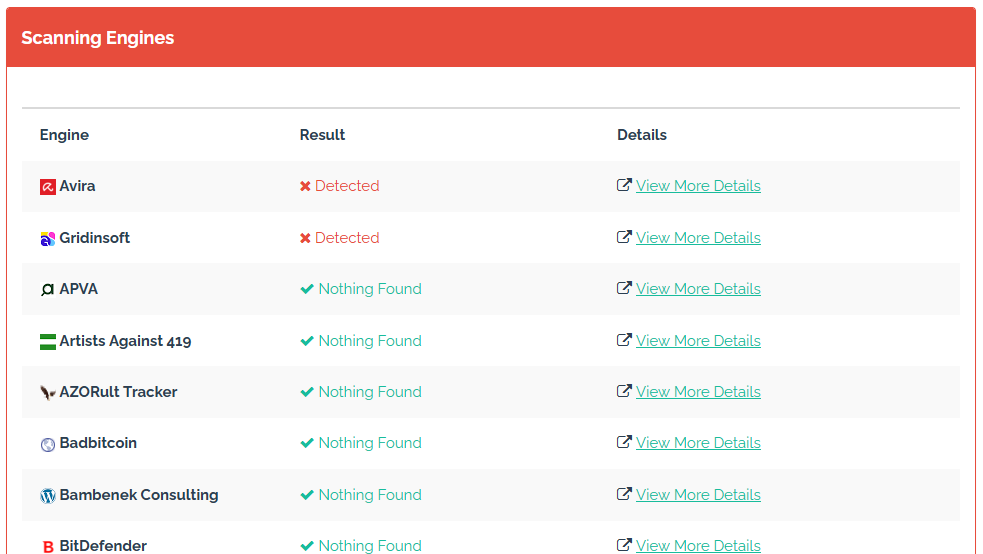Image resolution: width=983 pixels, height=554 pixels.
Task: Open View More Details for Avira
Action: pyautogui.click(x=698, y=186)
